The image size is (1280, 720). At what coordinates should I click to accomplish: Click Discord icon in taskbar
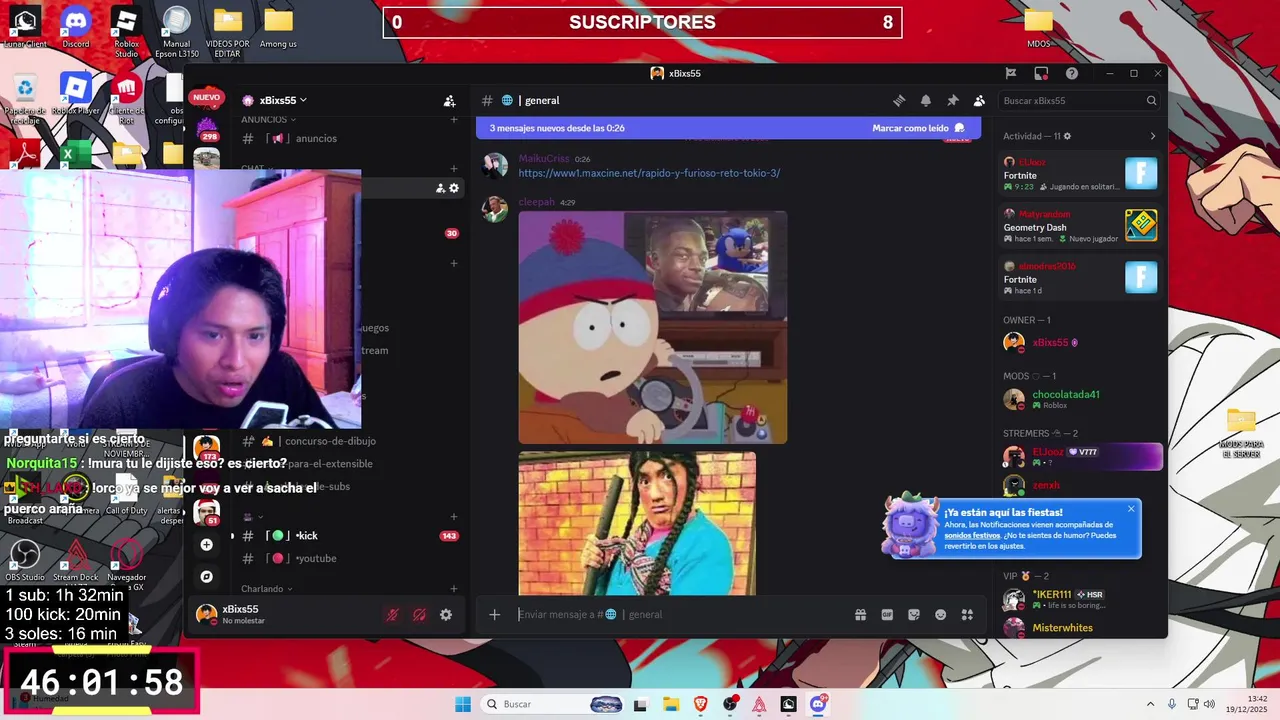tap(818, 704)
